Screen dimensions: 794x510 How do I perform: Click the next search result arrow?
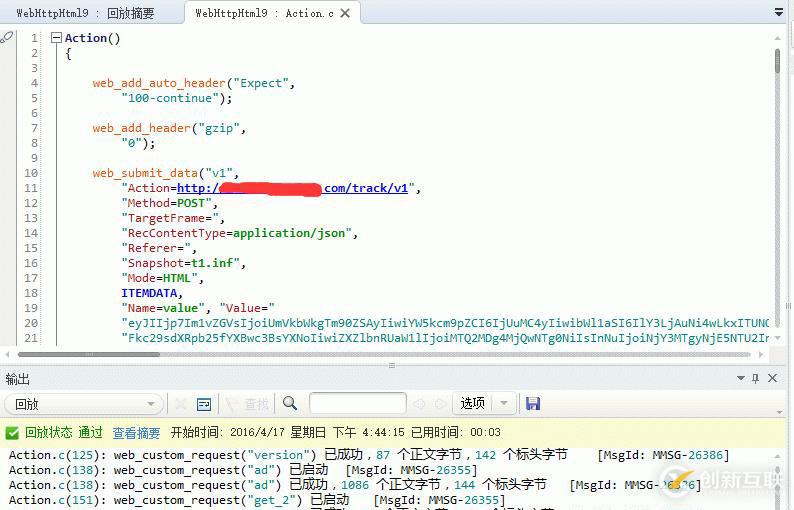(x=440, y=404)
